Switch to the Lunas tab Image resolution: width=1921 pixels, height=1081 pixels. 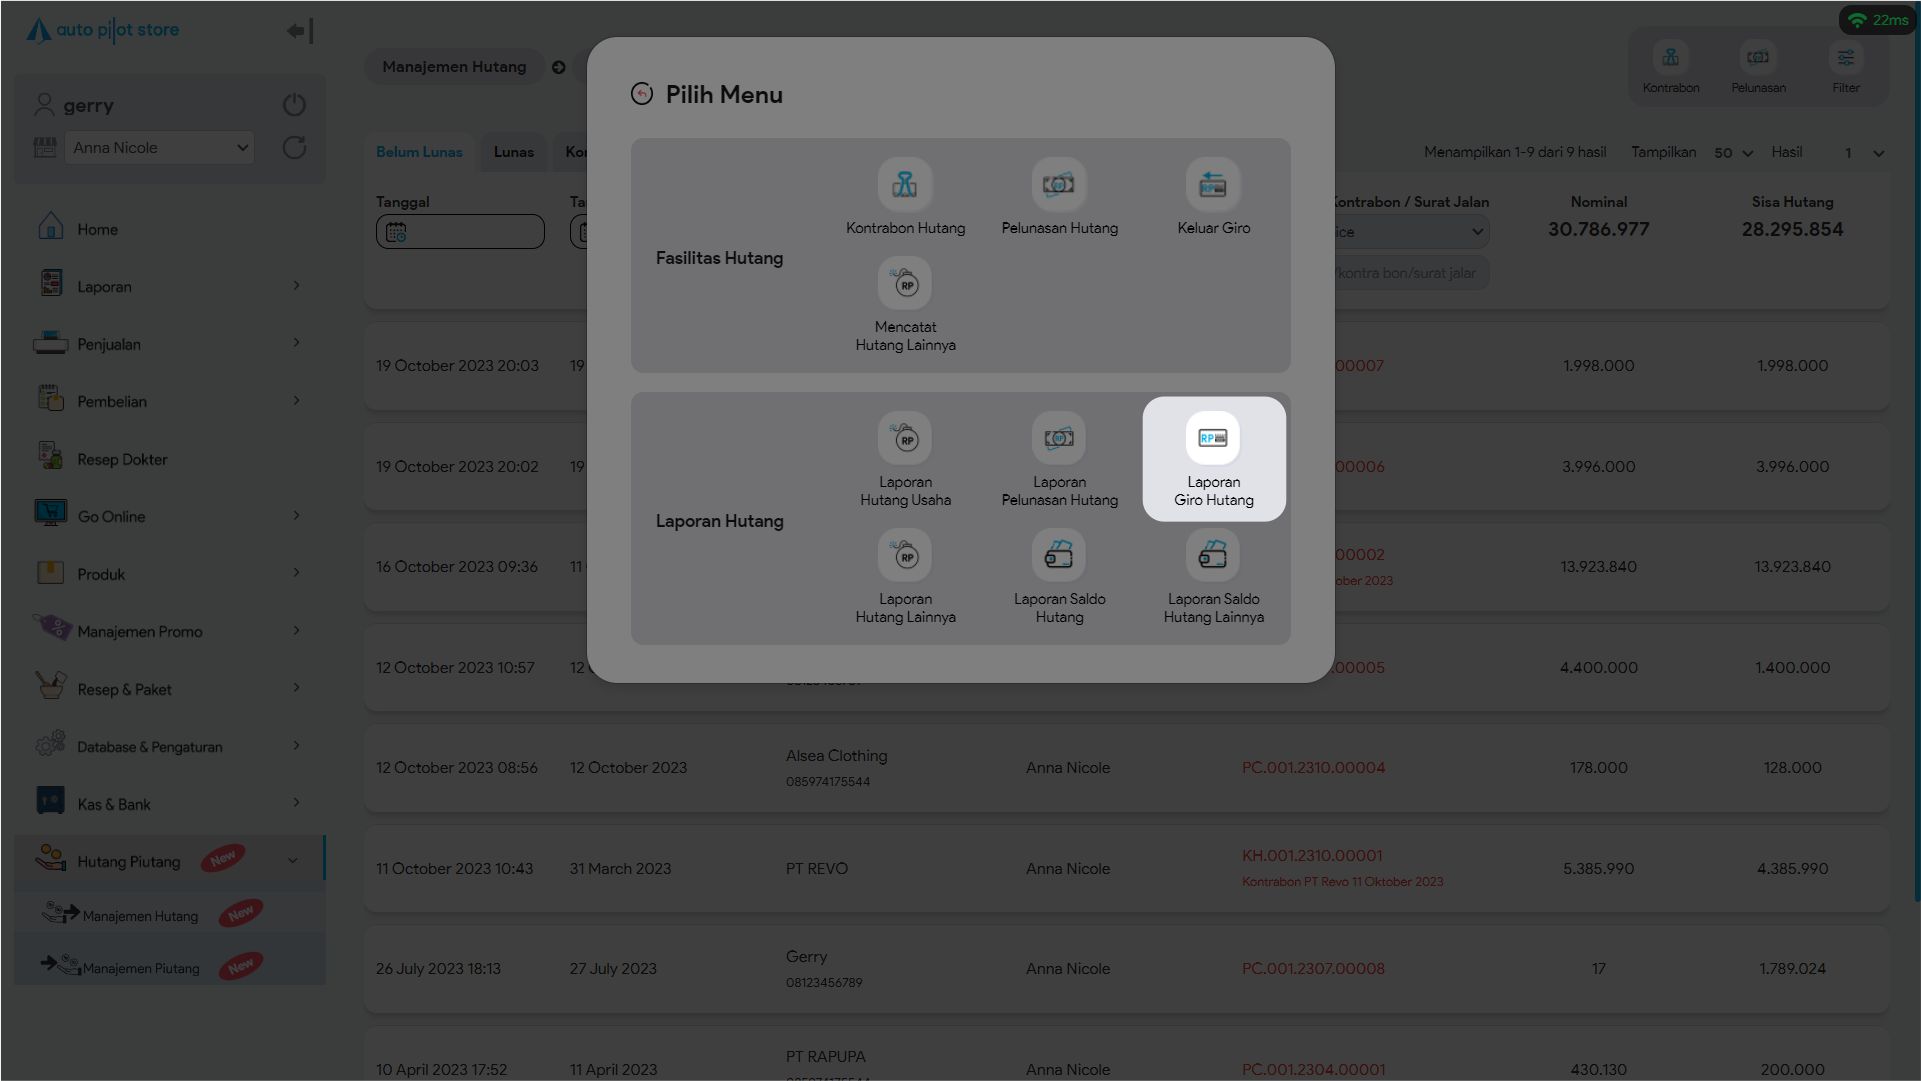click(513, 152)
